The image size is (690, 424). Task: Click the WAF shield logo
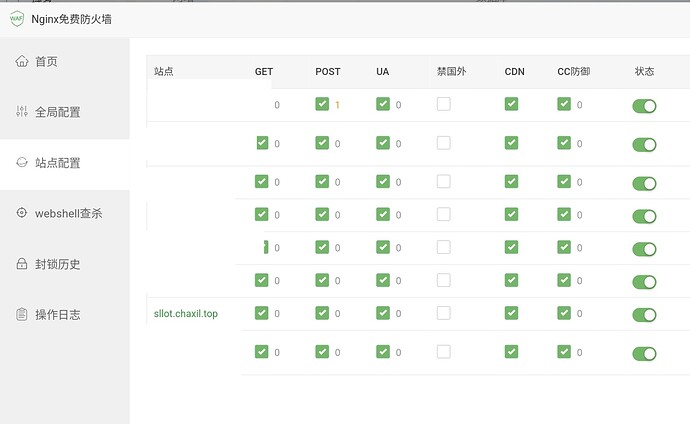[17, 18]
